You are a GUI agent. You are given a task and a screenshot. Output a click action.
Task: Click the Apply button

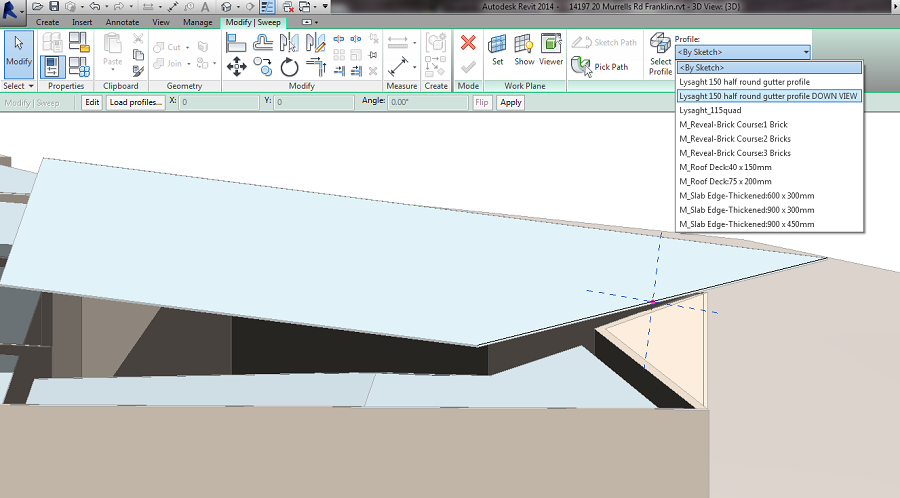[x=510, y=102]
